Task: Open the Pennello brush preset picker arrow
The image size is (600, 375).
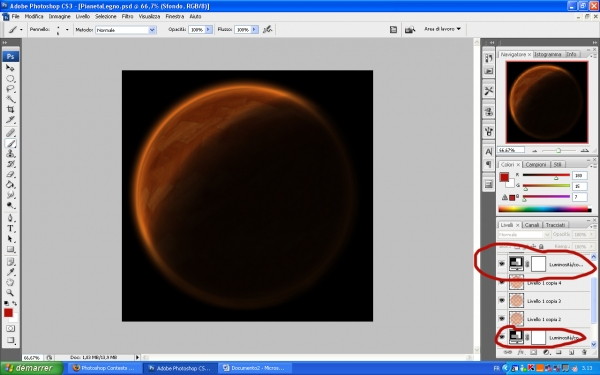Action: 67,29
